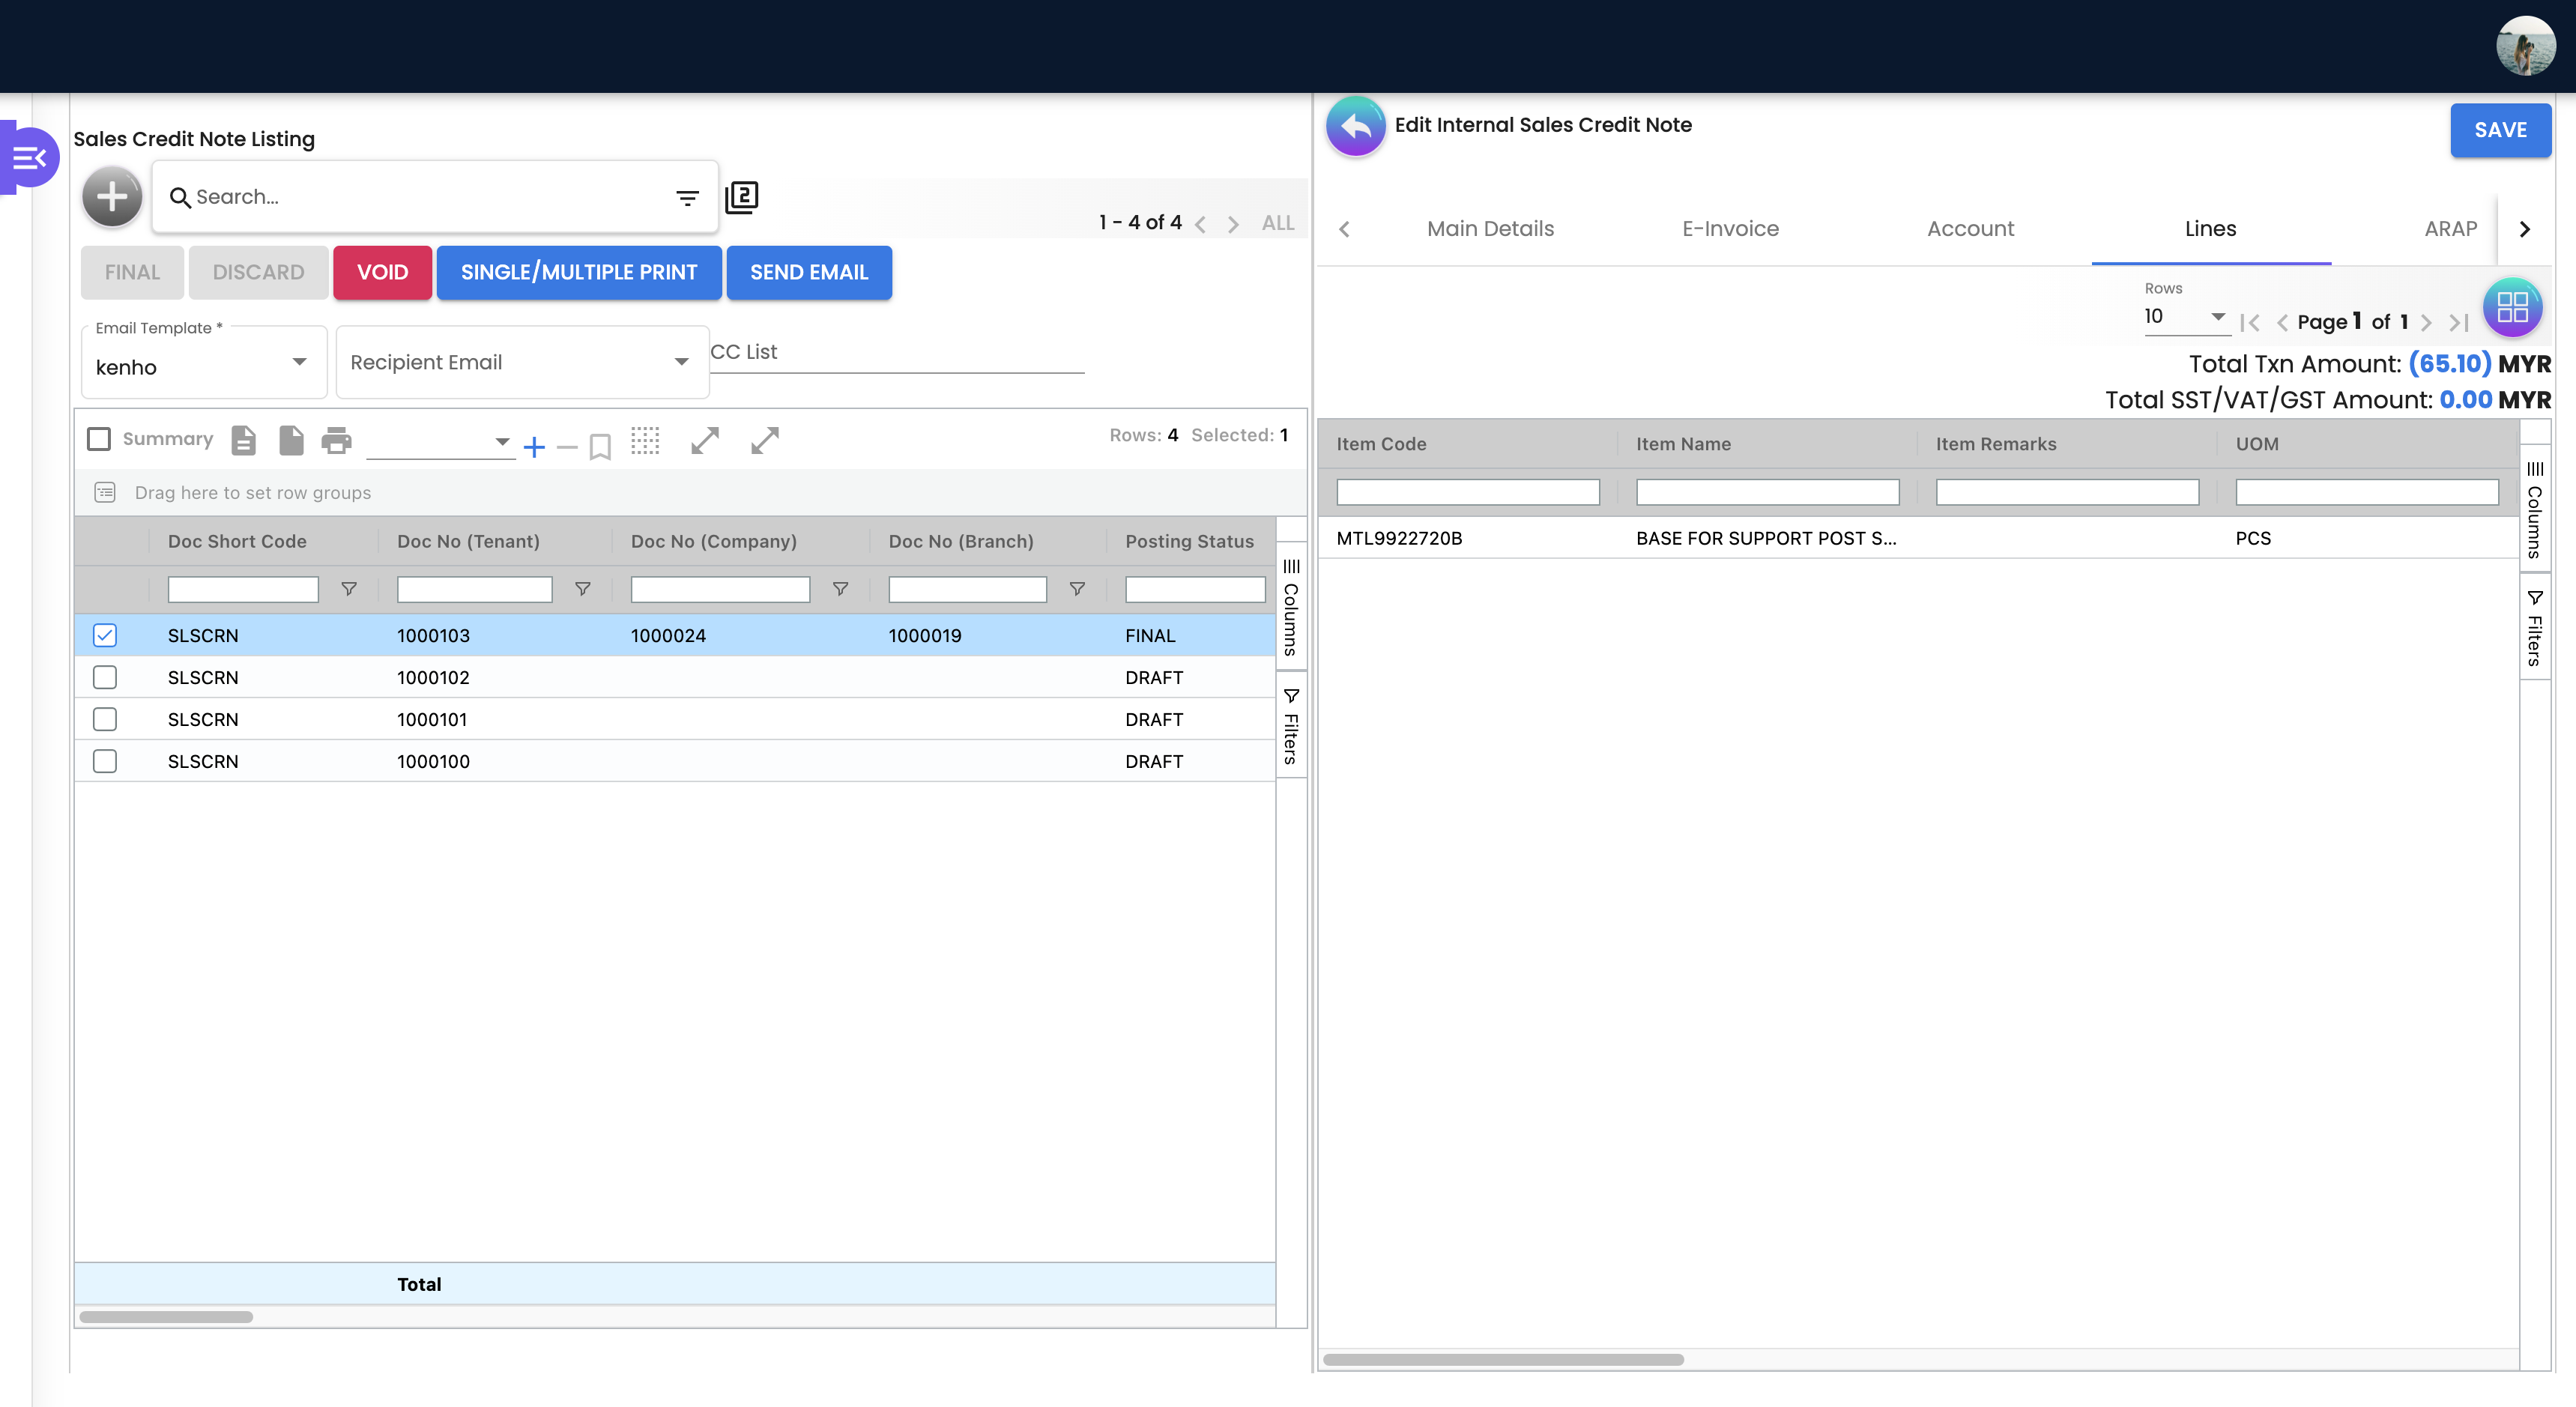This screenshot has width=2576, height=1407.
Task: Click the SEND EMAIL button
Action: click(x=809, y=272)
